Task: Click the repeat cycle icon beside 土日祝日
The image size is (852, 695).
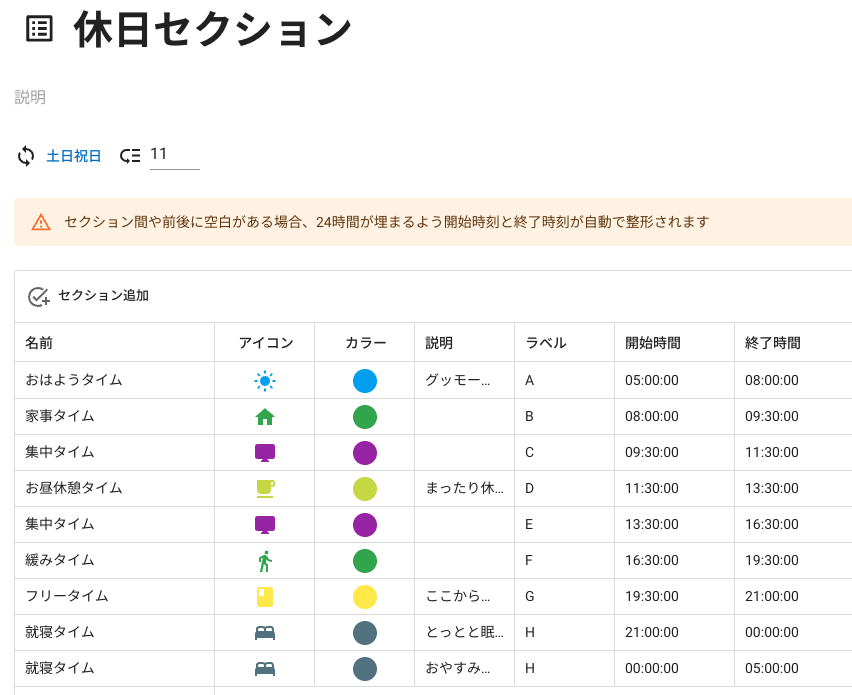Action: click(x=26, y=156)
